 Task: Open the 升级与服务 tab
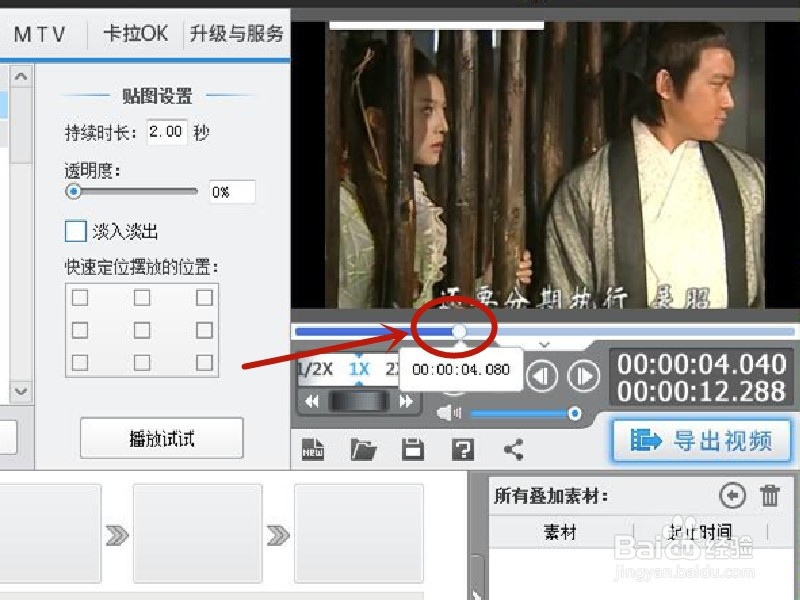pyautogui.click(x=237, y=34)
